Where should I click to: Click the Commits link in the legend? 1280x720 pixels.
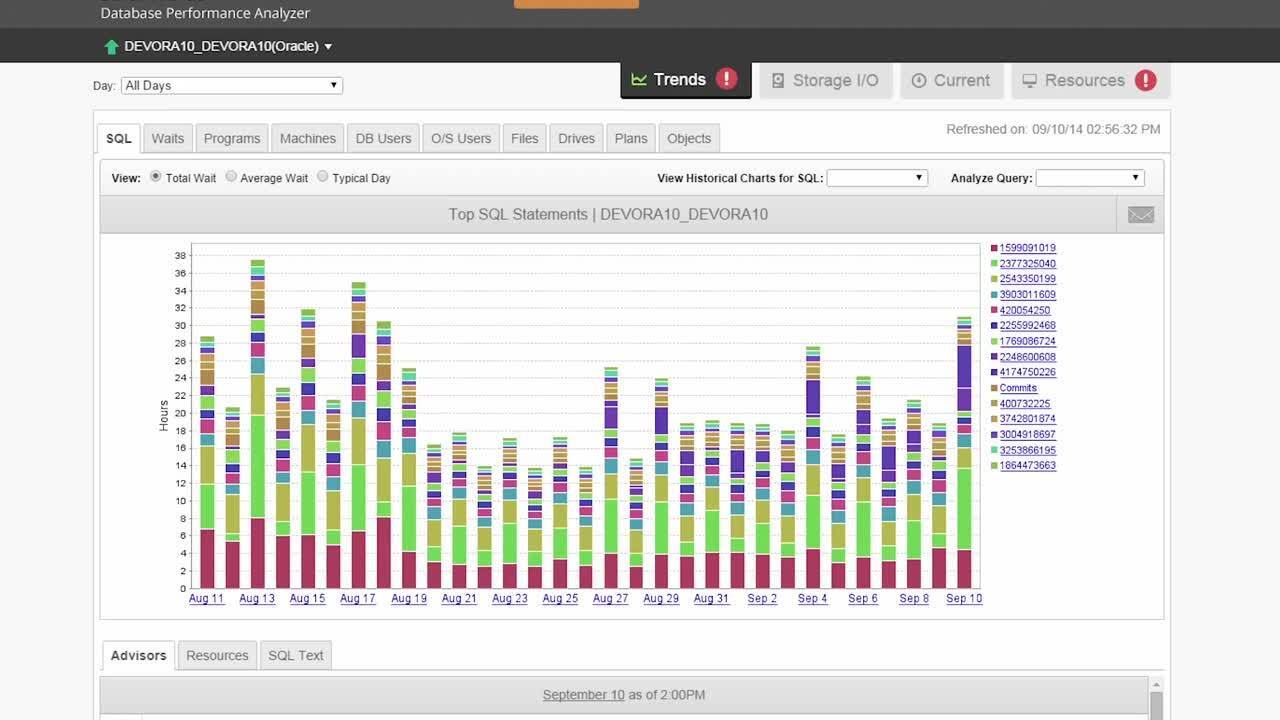[x=1018, y=387]
